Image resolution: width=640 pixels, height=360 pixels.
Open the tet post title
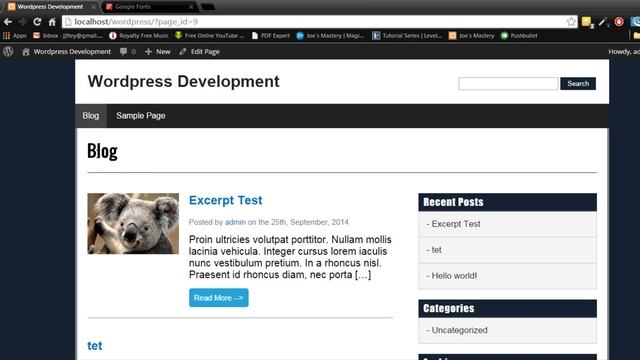pyautogui.click(x=95, y=346)
